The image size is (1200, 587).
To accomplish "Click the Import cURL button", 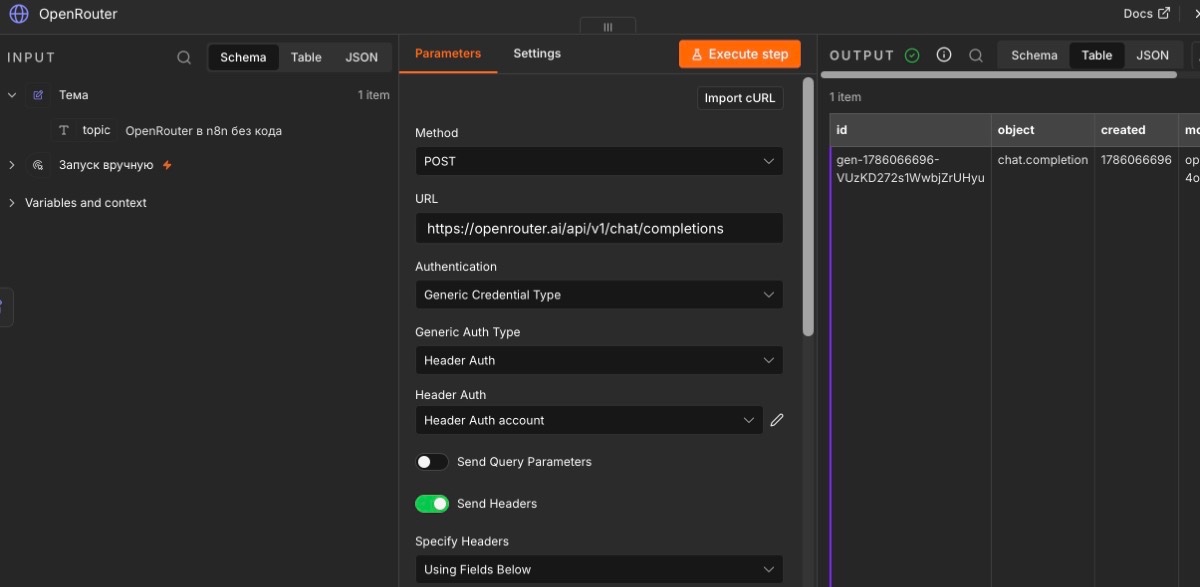I will pyautogui.click(x=740, y=98).
